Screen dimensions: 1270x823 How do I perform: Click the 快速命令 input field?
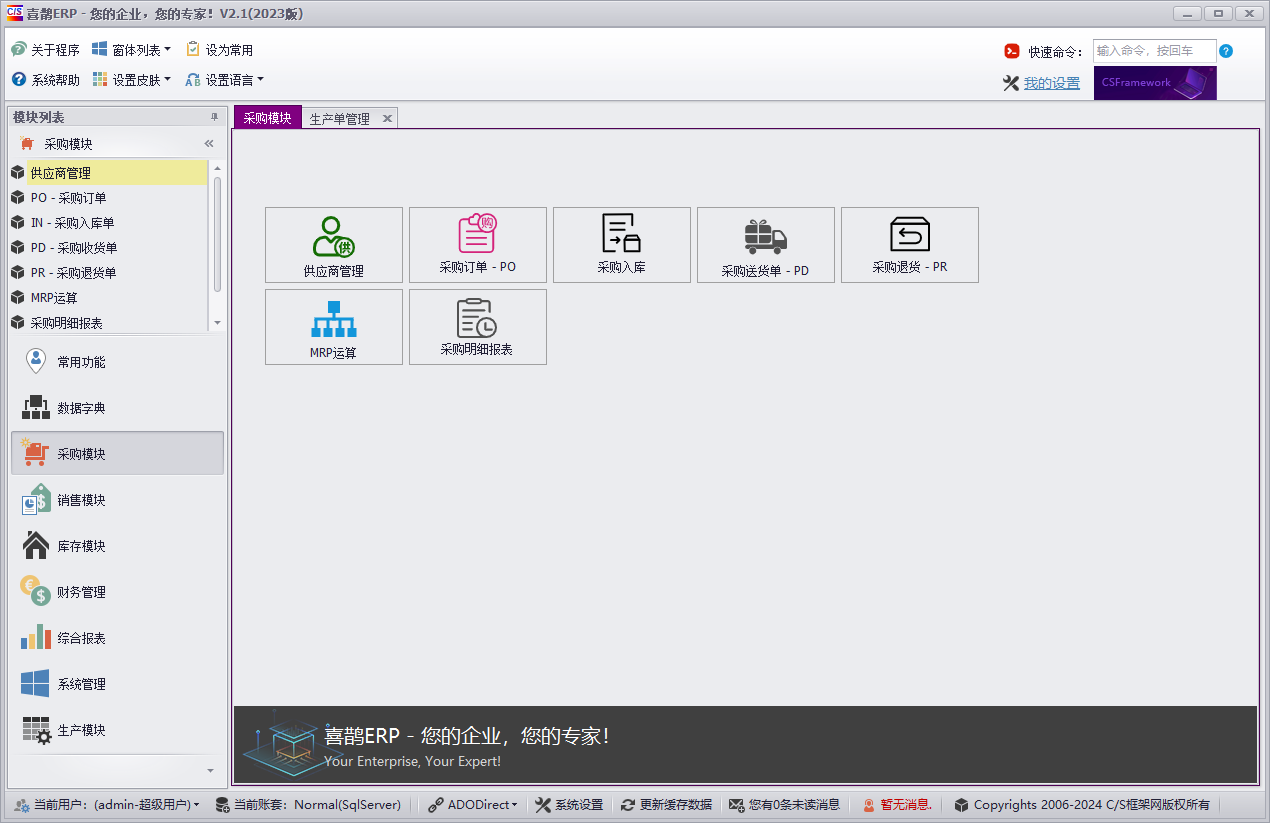pyautogui.click(x=1154, y=51)
